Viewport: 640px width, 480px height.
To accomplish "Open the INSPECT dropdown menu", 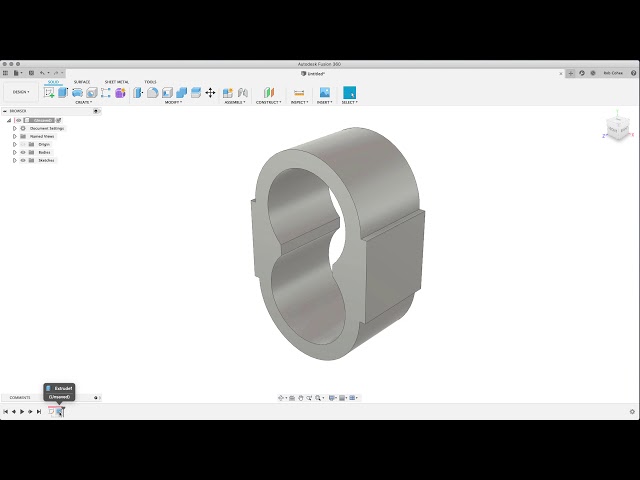I will [300, 102].
